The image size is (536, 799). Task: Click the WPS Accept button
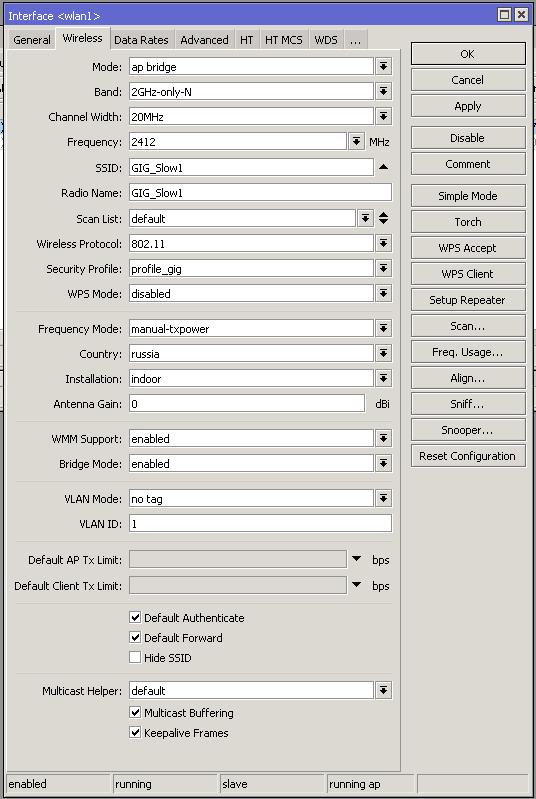(468, 248)
